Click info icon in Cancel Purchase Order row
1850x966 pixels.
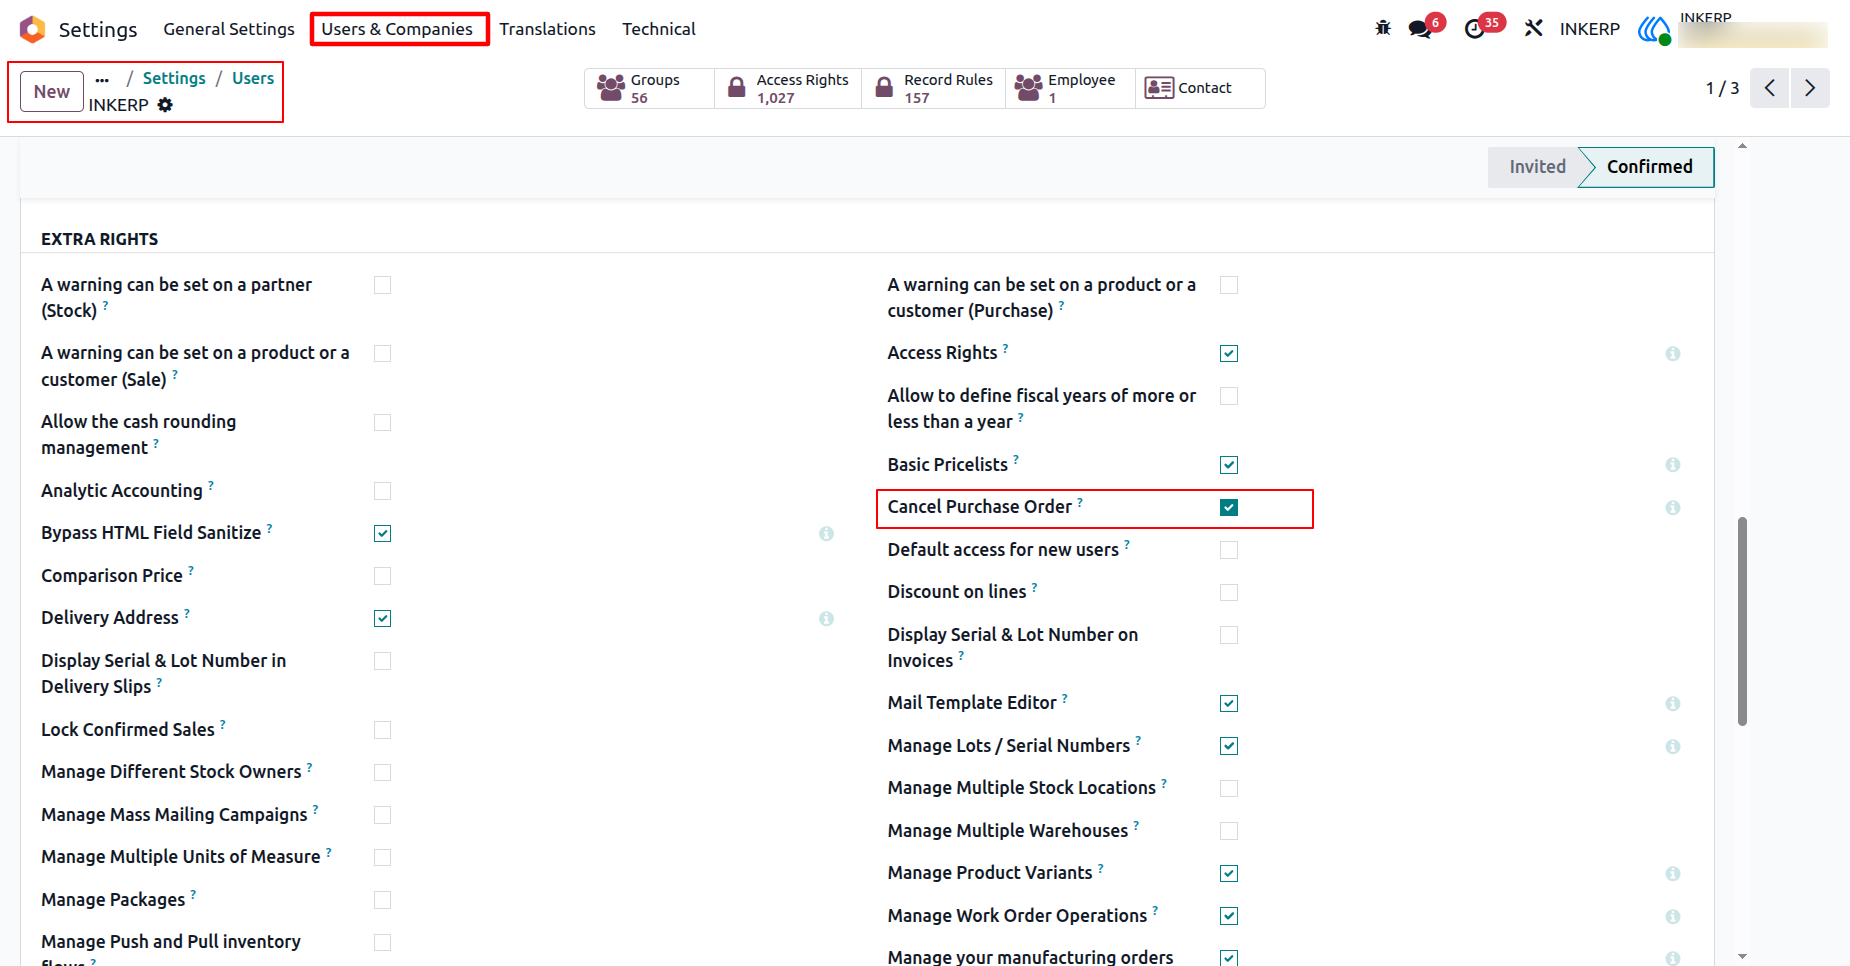(1672, 508)
